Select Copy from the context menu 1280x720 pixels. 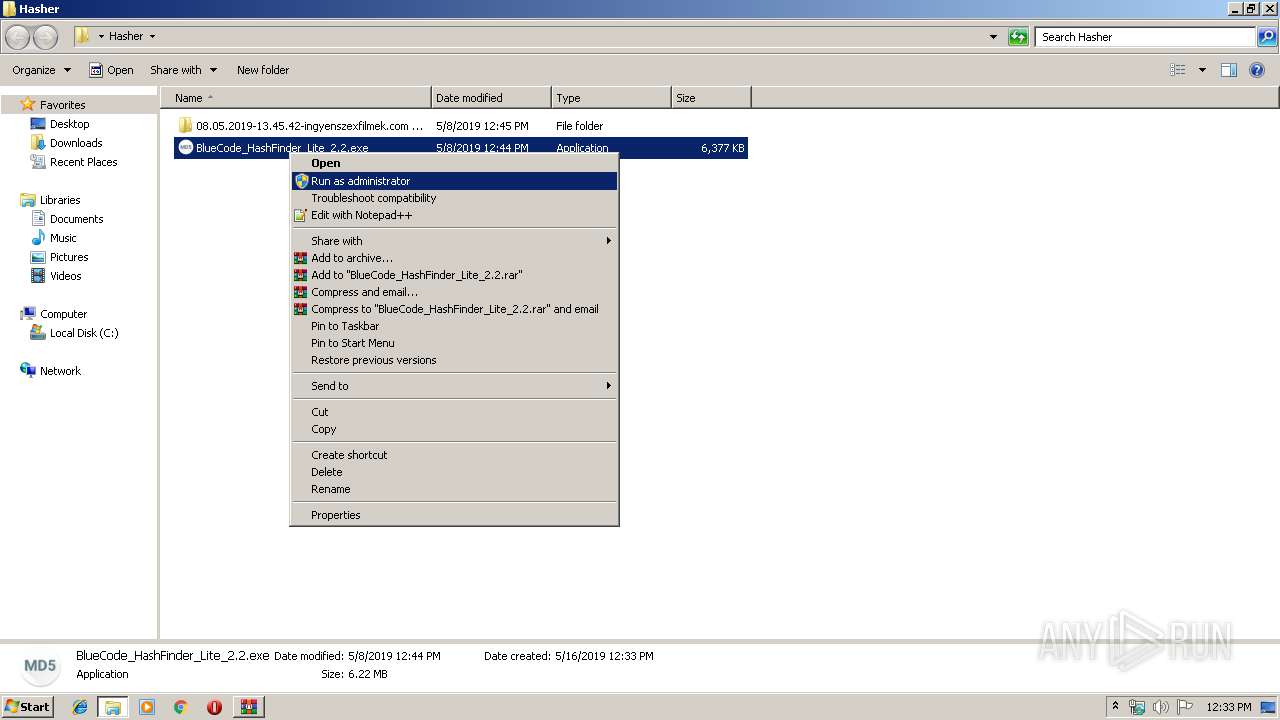[x=454, y=429]
